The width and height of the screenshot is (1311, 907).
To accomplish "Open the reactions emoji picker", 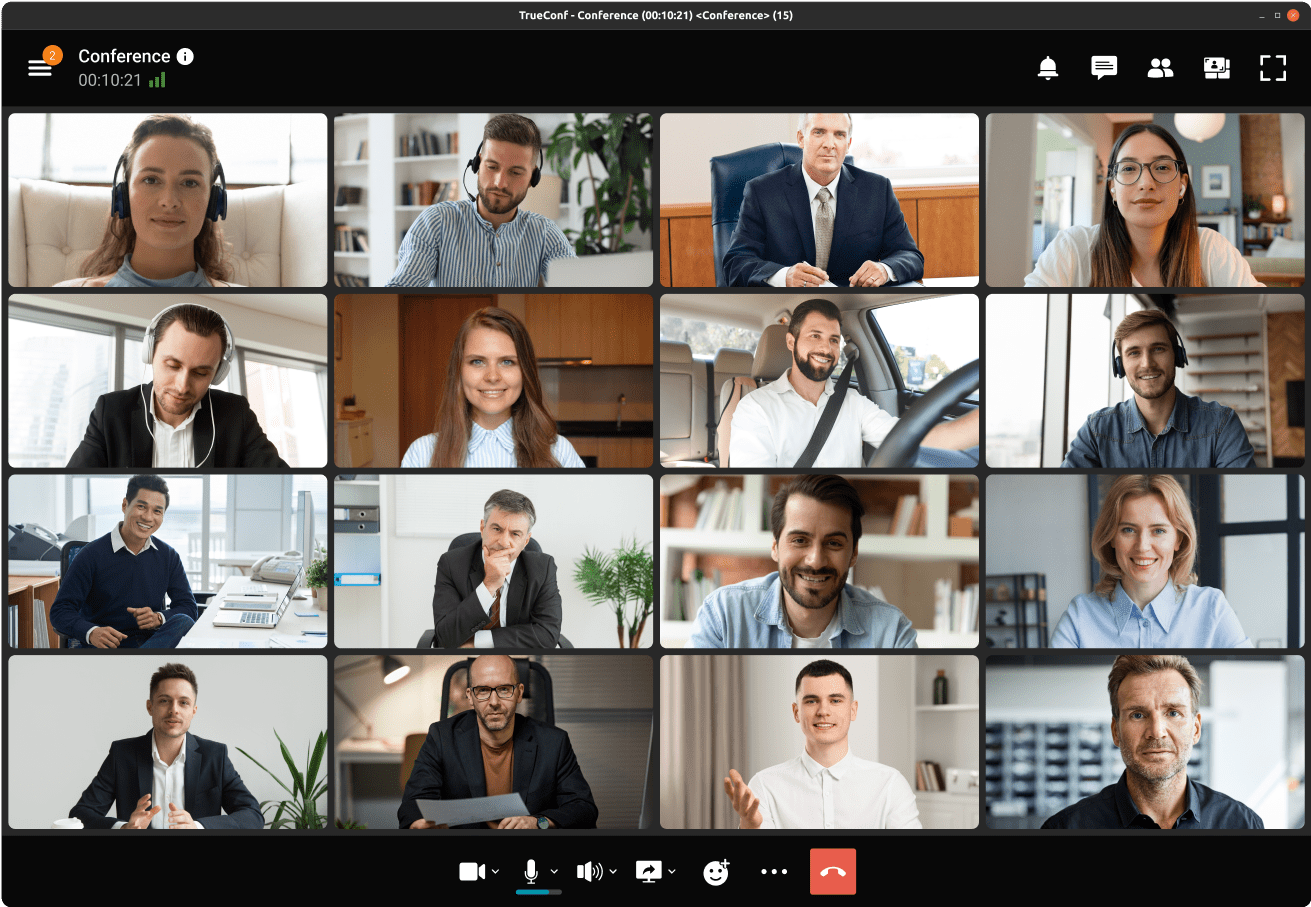I will [x=716, y=871].
